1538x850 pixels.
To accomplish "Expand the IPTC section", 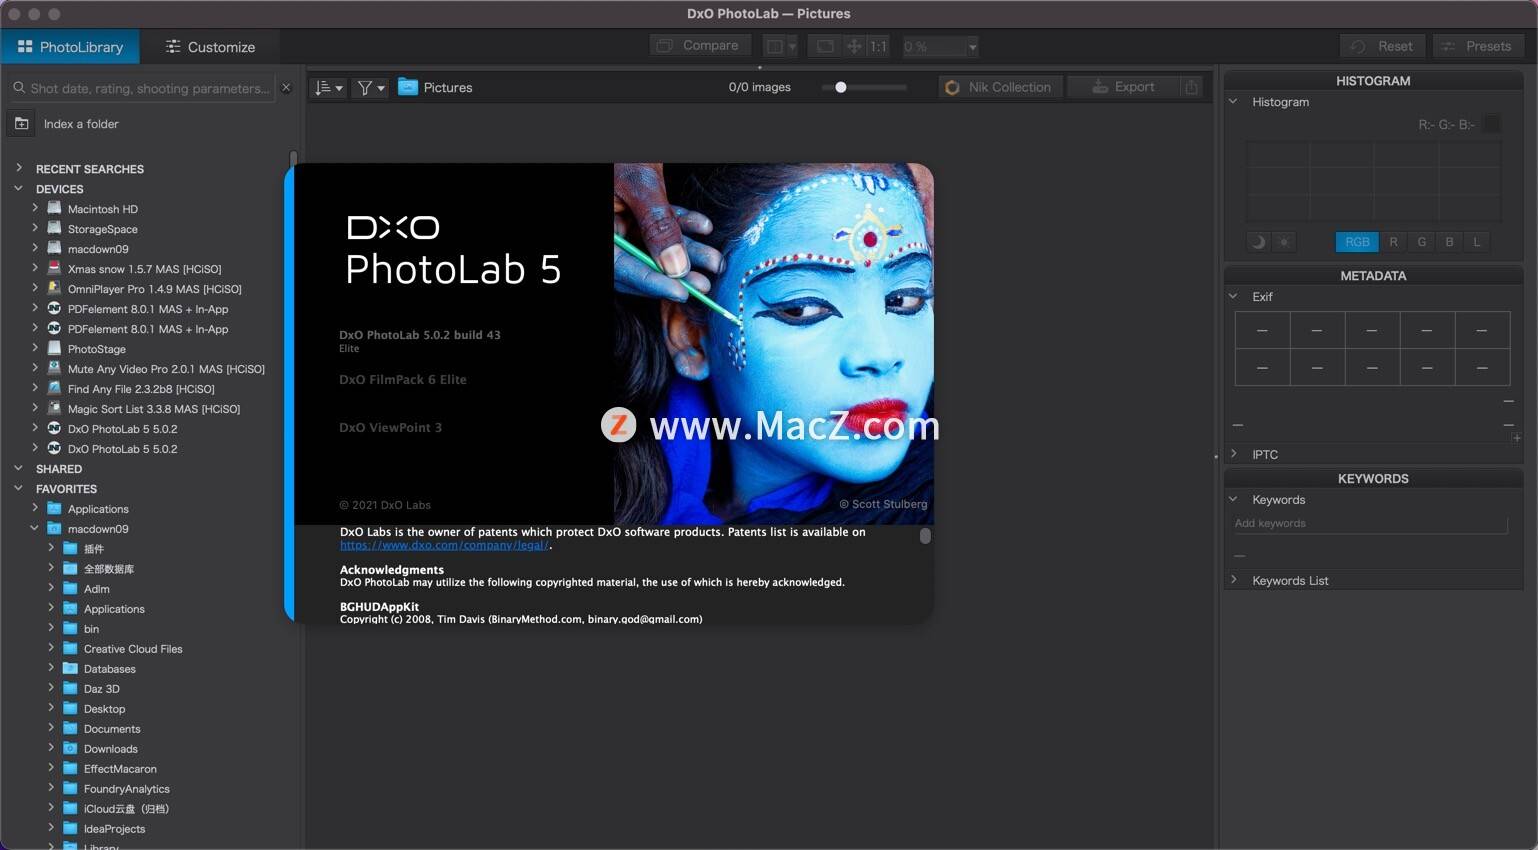I will tap(1233, 453).
